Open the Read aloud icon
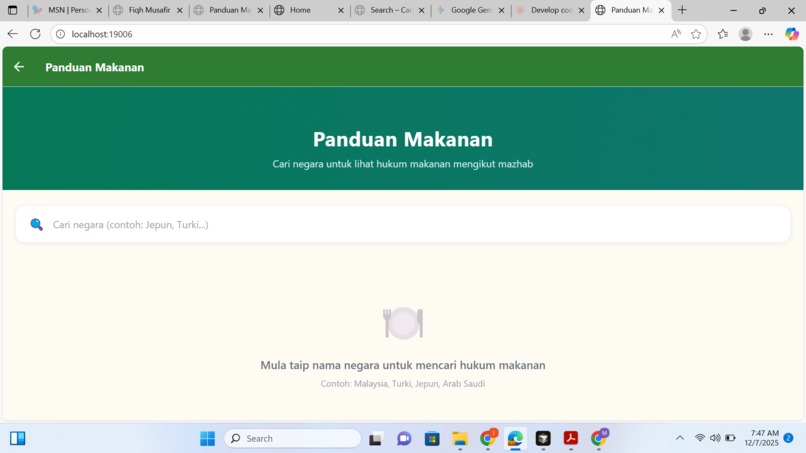This screenshot has height=453, width=806. 675,34
